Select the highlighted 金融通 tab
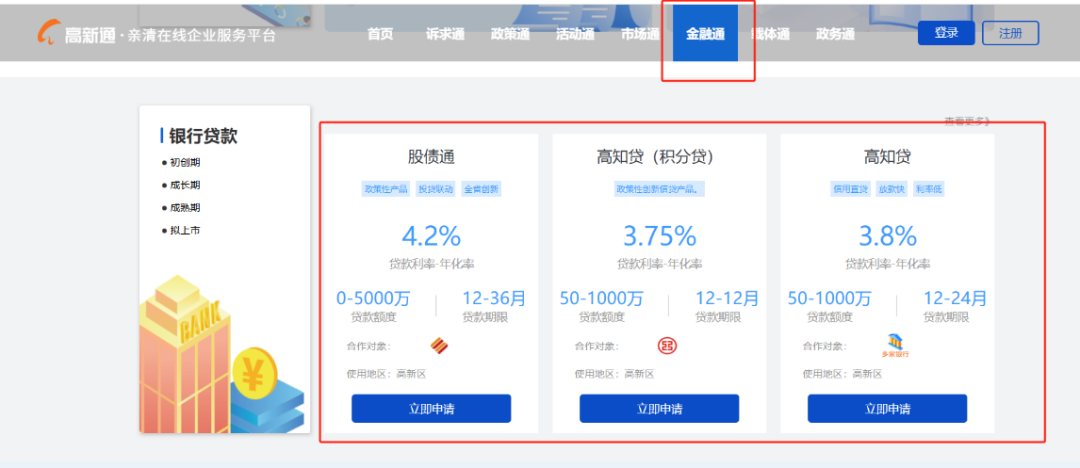The image size is (1080, 468). pyautogui.click(x=705, y=33)
